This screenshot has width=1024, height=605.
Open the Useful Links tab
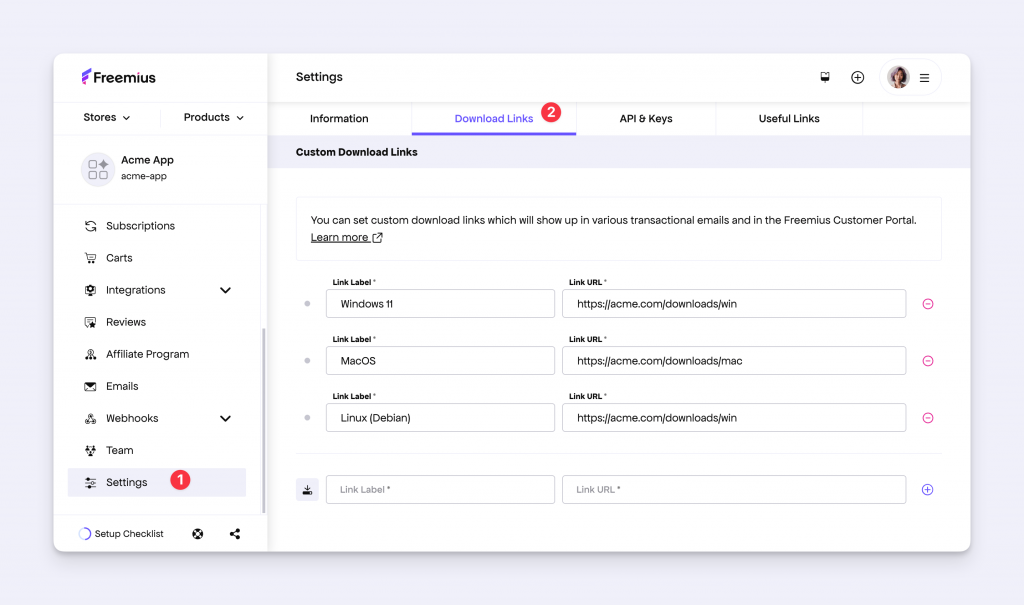click(788, 118)
